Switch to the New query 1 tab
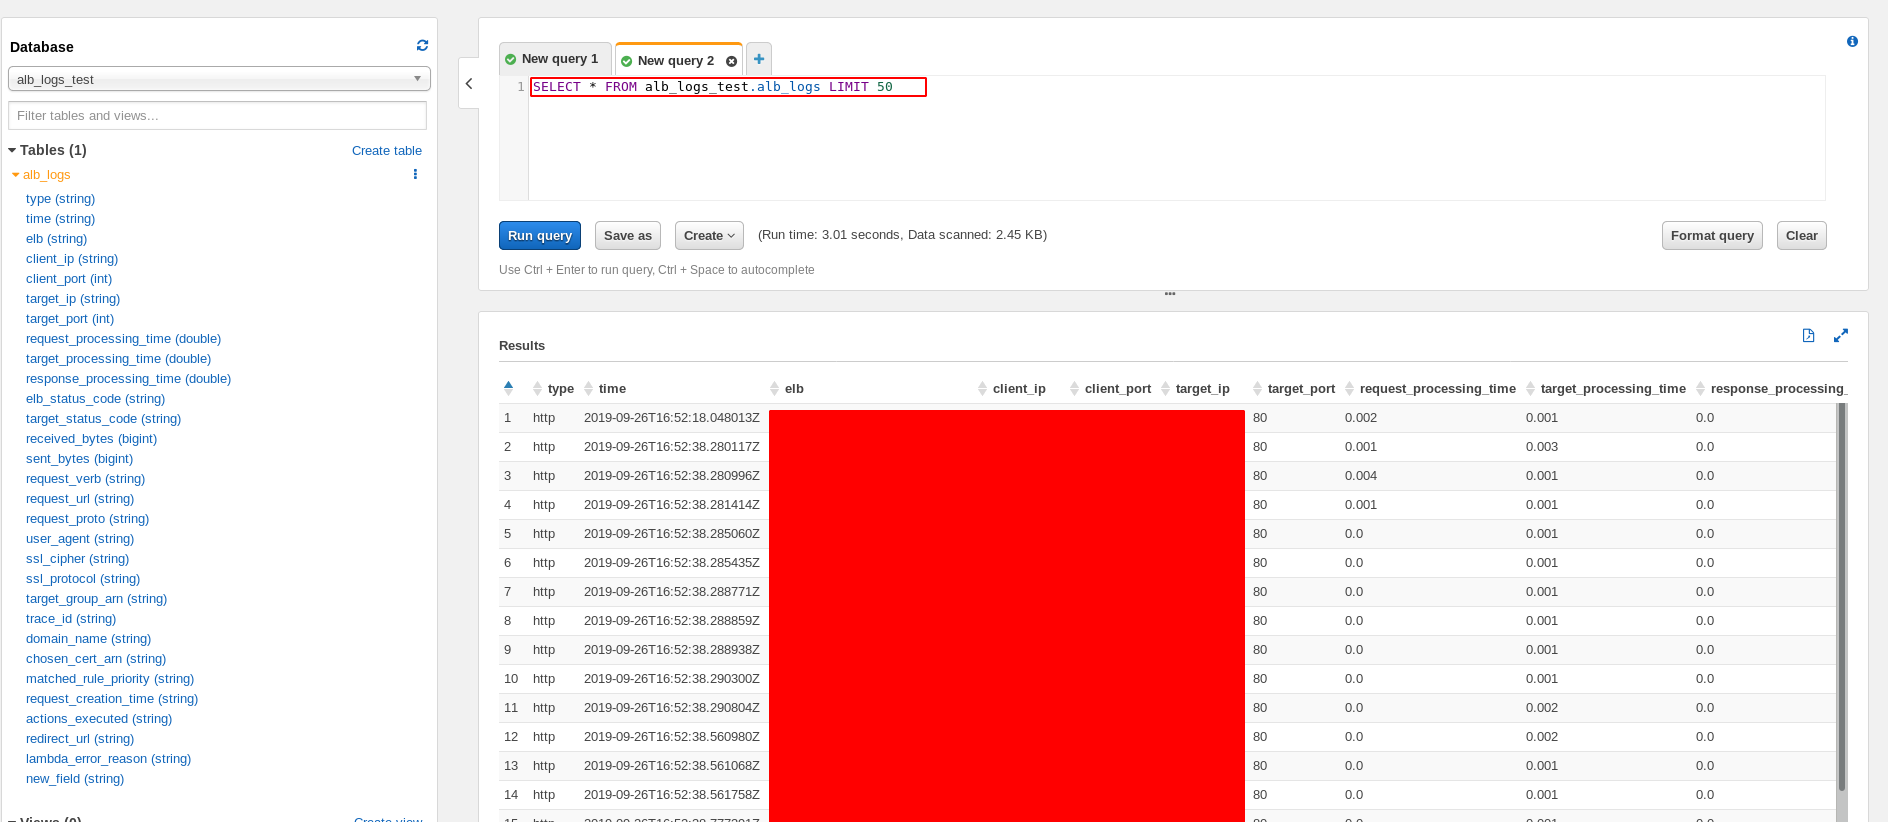Viewport: 1888px width, 822px height. 557,59
